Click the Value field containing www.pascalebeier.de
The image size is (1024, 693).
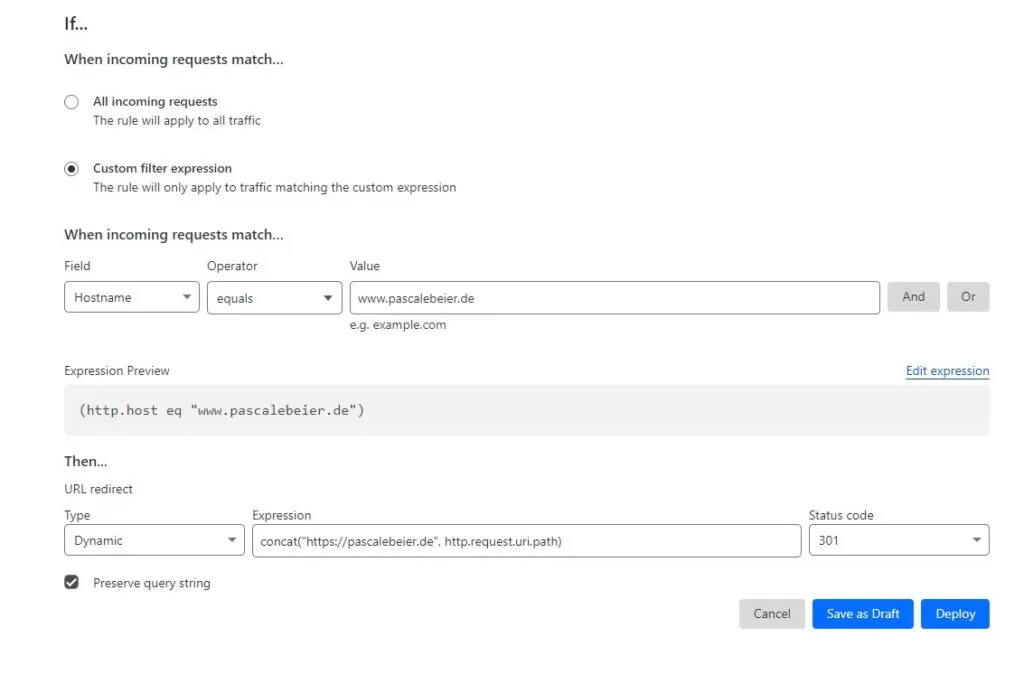pos(614,298)
